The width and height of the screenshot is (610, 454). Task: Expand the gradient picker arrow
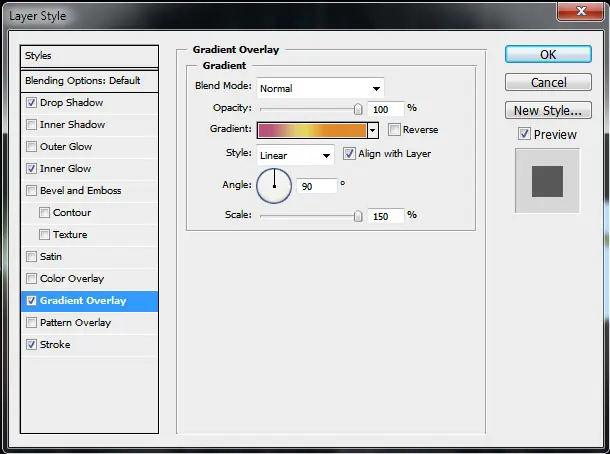[372, 130]
